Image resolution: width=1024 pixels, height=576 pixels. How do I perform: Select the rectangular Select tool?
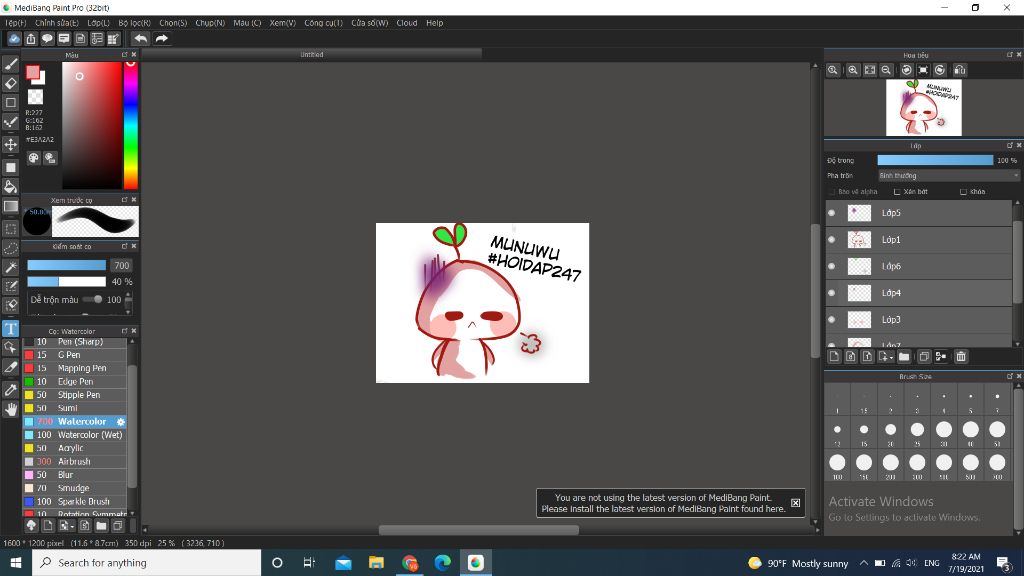(x=10, y=229)
